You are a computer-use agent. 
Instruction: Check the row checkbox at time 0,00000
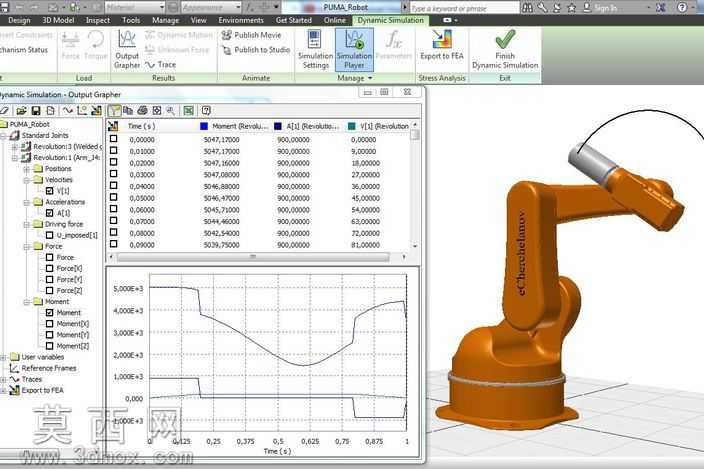tap(114, 139)
